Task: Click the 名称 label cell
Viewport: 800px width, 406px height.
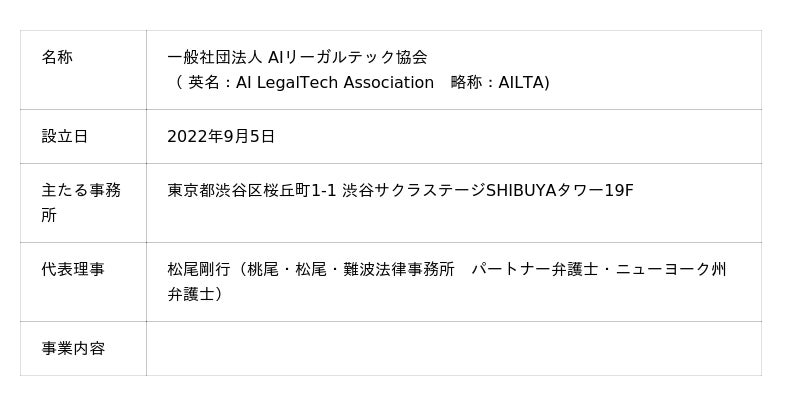Action: pos(83,70)
